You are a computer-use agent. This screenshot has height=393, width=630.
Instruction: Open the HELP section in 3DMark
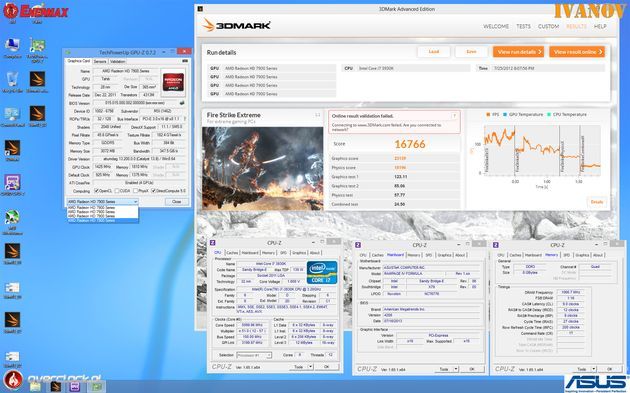(x=600, y=26)
